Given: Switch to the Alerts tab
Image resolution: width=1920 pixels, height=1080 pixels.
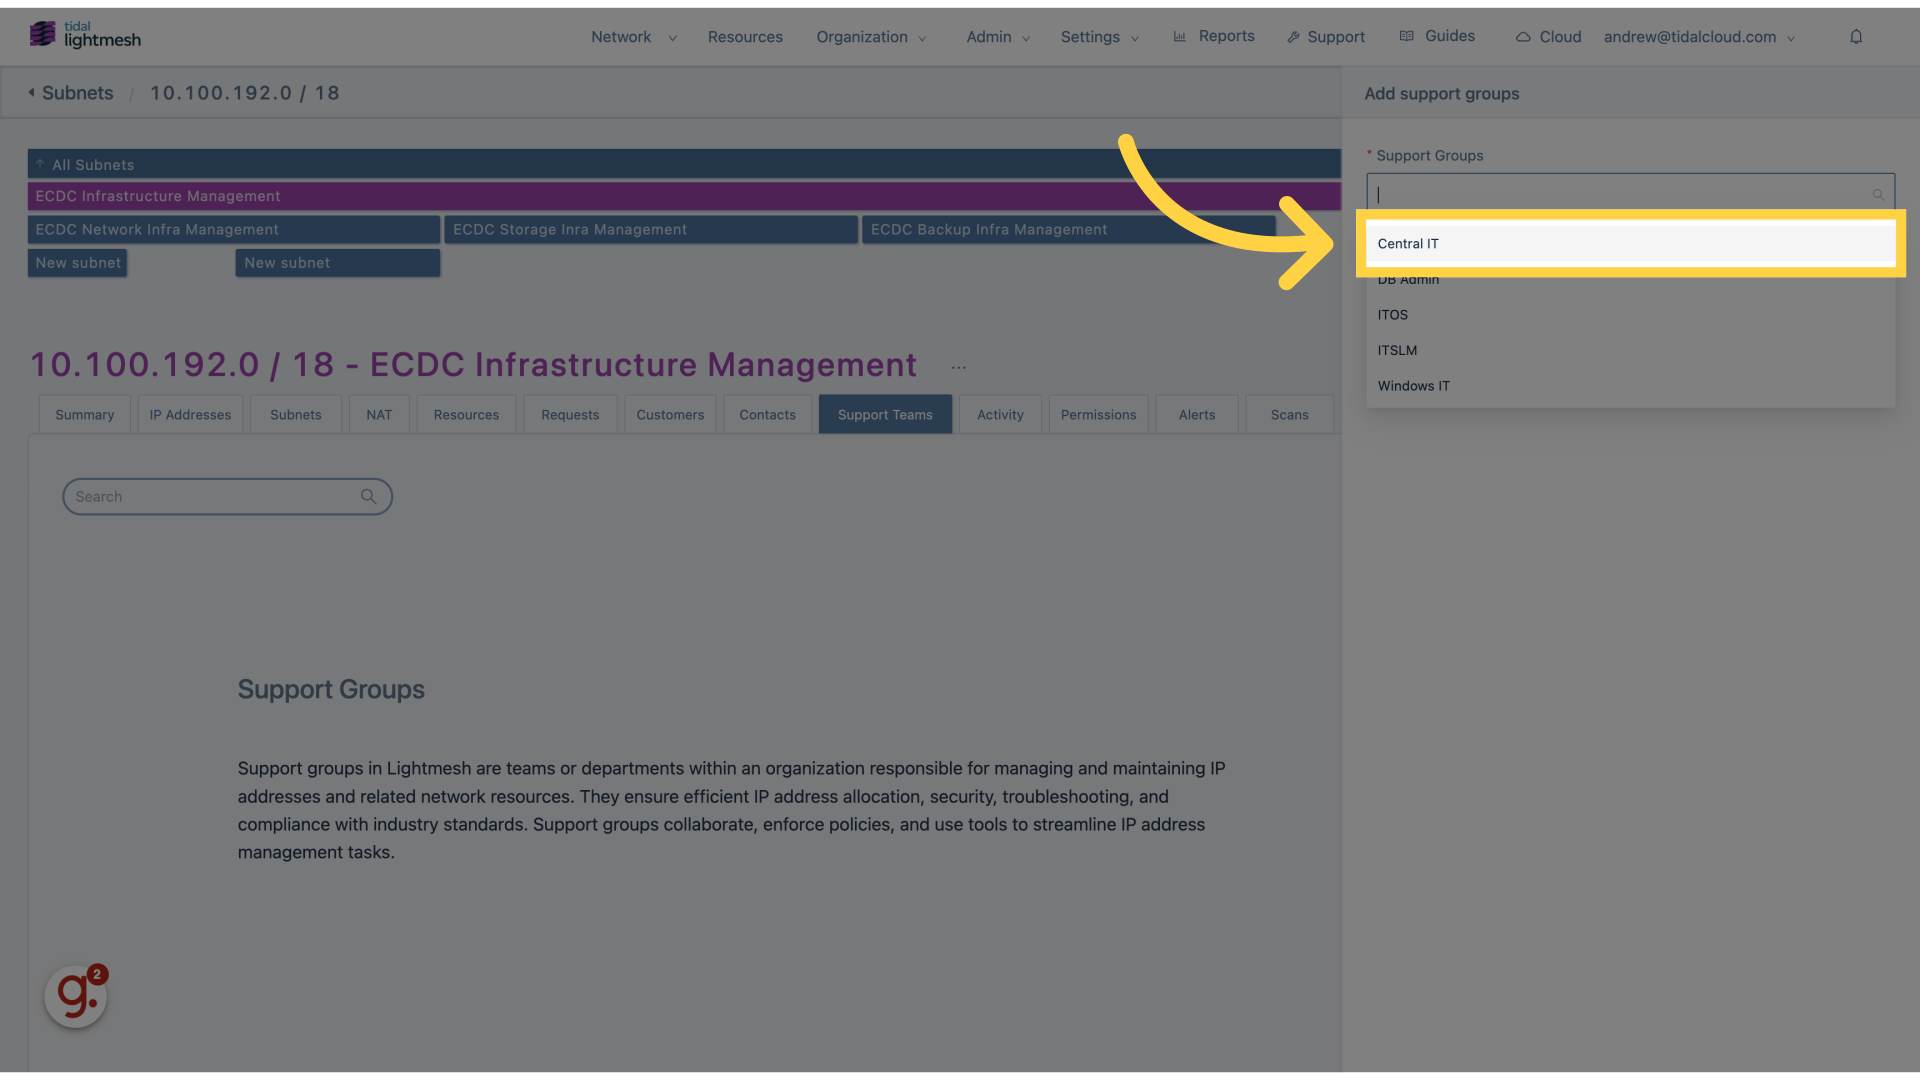Looking at the screenshot, I should pos(1197,415).
